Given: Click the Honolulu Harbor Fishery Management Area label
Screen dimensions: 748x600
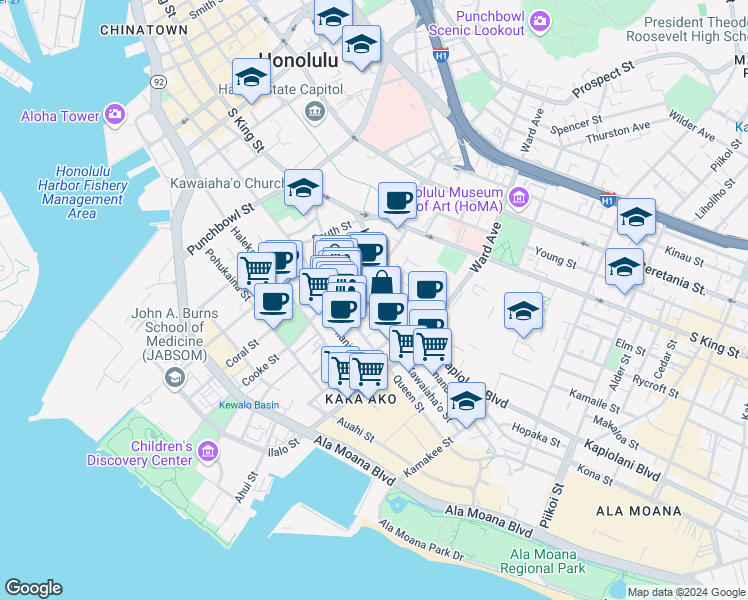Looking at the screenshot, I should (82, 192).
